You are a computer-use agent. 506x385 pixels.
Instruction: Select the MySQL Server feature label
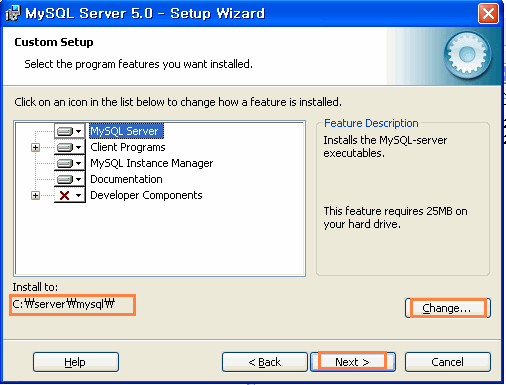[x=126, y=131]
